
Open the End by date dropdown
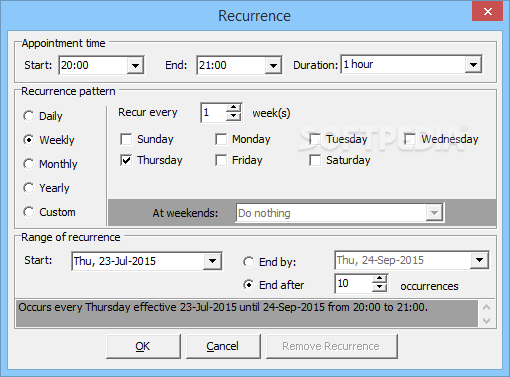[479, 260]
